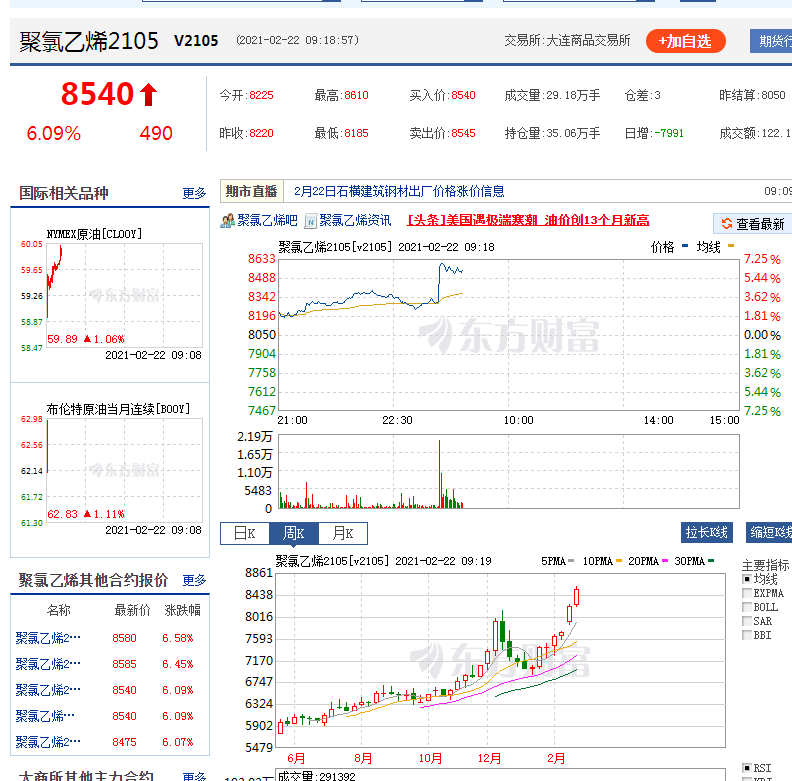Select the RSI indicator option
This screenshot has width=792, height=781.
[x=747, y=768]
